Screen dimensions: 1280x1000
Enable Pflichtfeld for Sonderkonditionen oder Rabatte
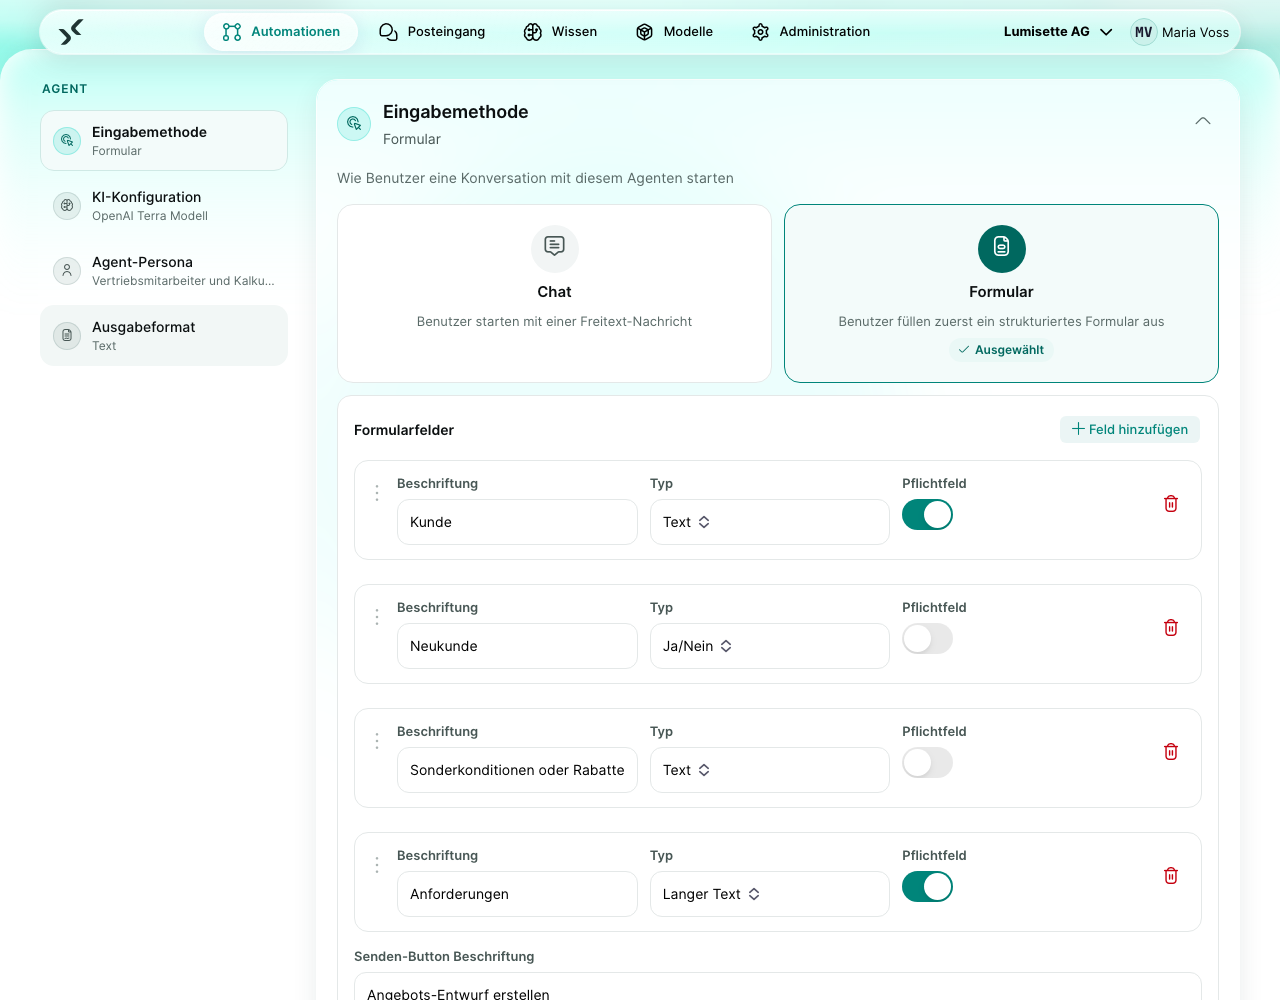[927, 763]
